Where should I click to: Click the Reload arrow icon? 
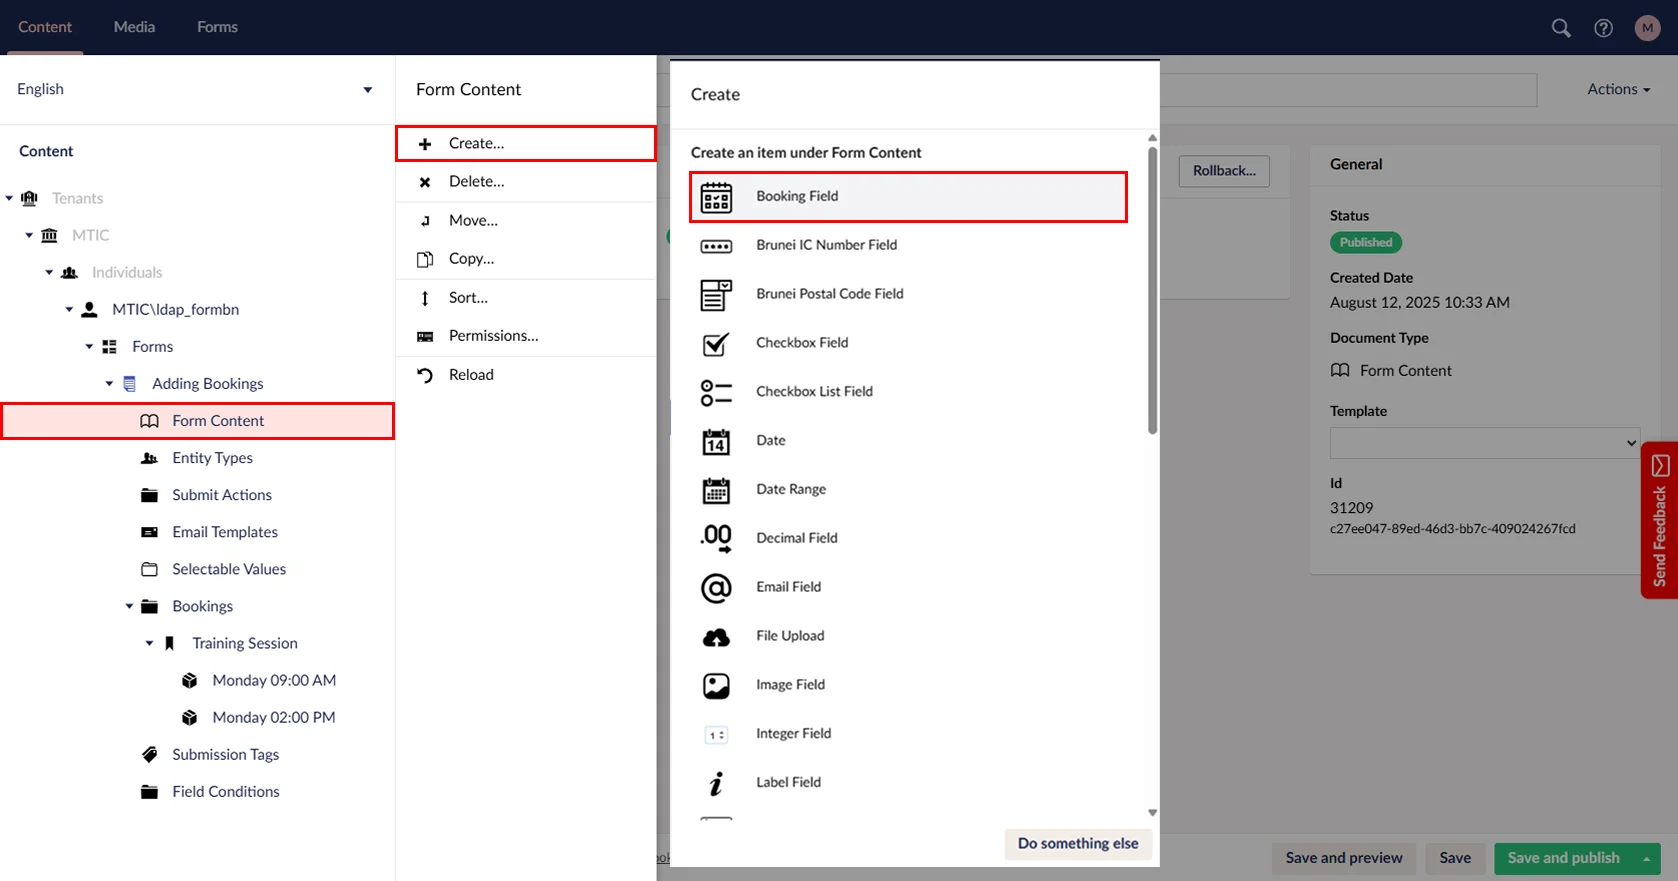(425, 375)
